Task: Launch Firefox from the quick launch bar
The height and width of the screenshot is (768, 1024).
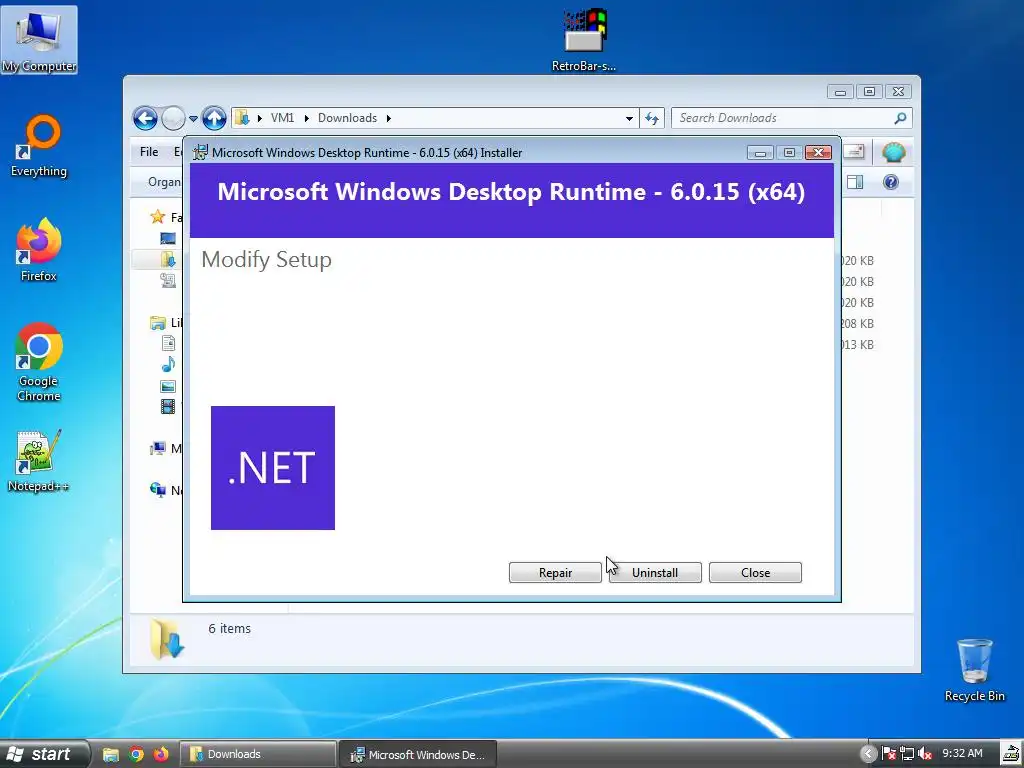Action: (161, 755)
